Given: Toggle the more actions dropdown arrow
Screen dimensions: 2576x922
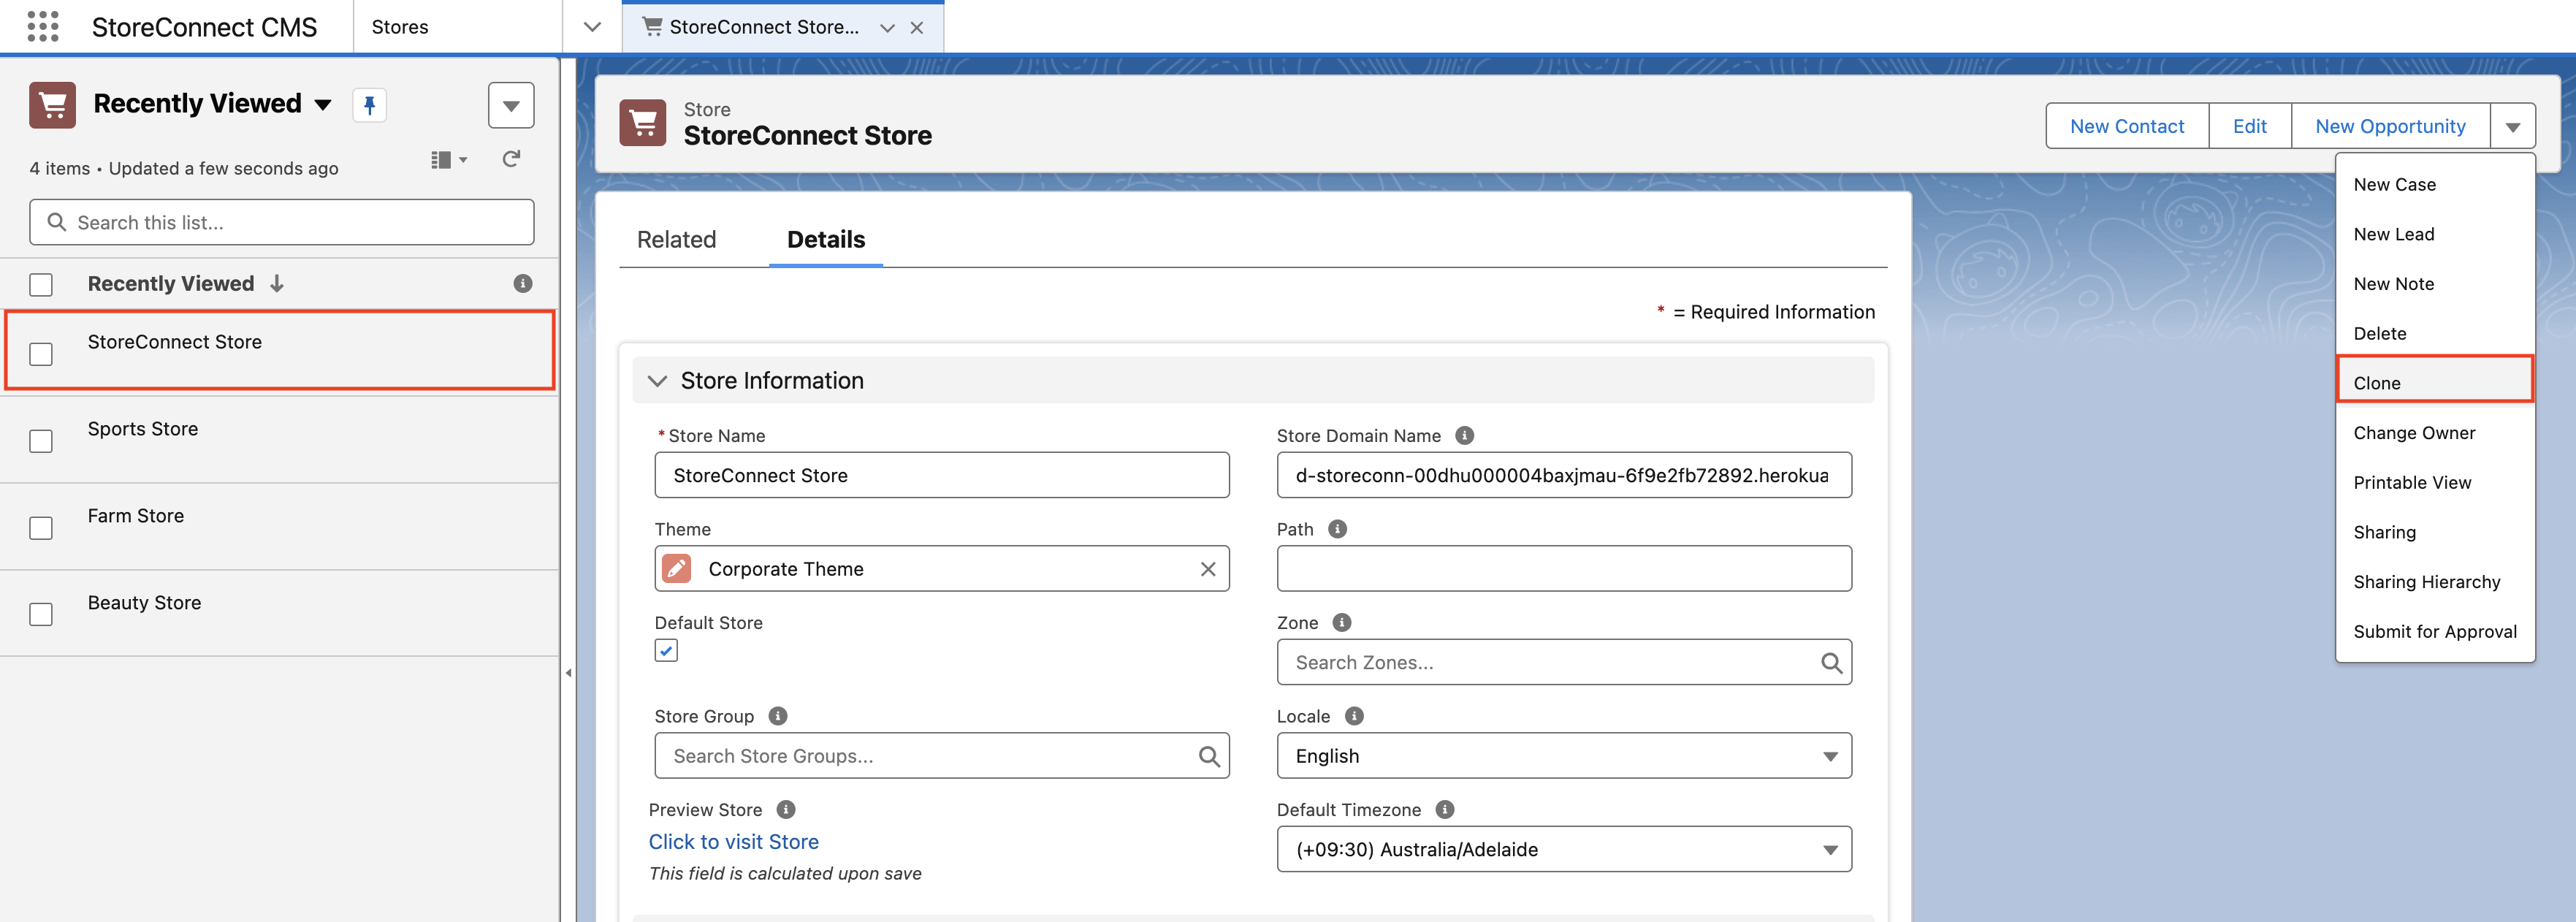Looking at the screenshot, I should point(2513,126).
